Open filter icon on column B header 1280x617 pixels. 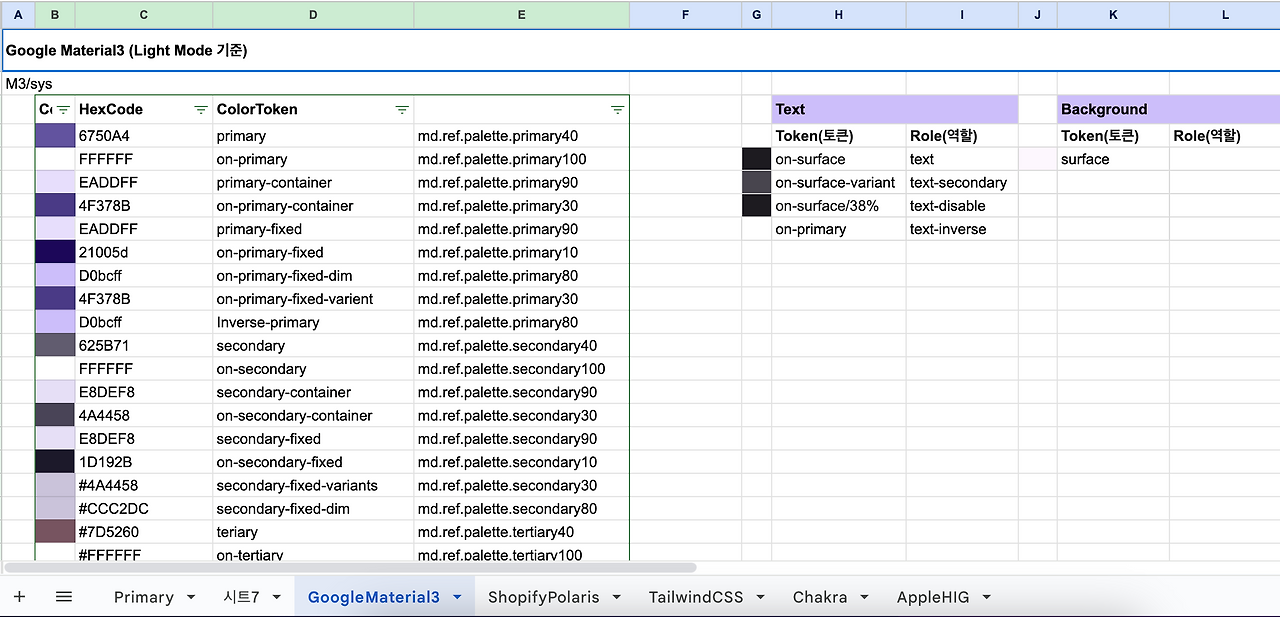click(63, 110)
